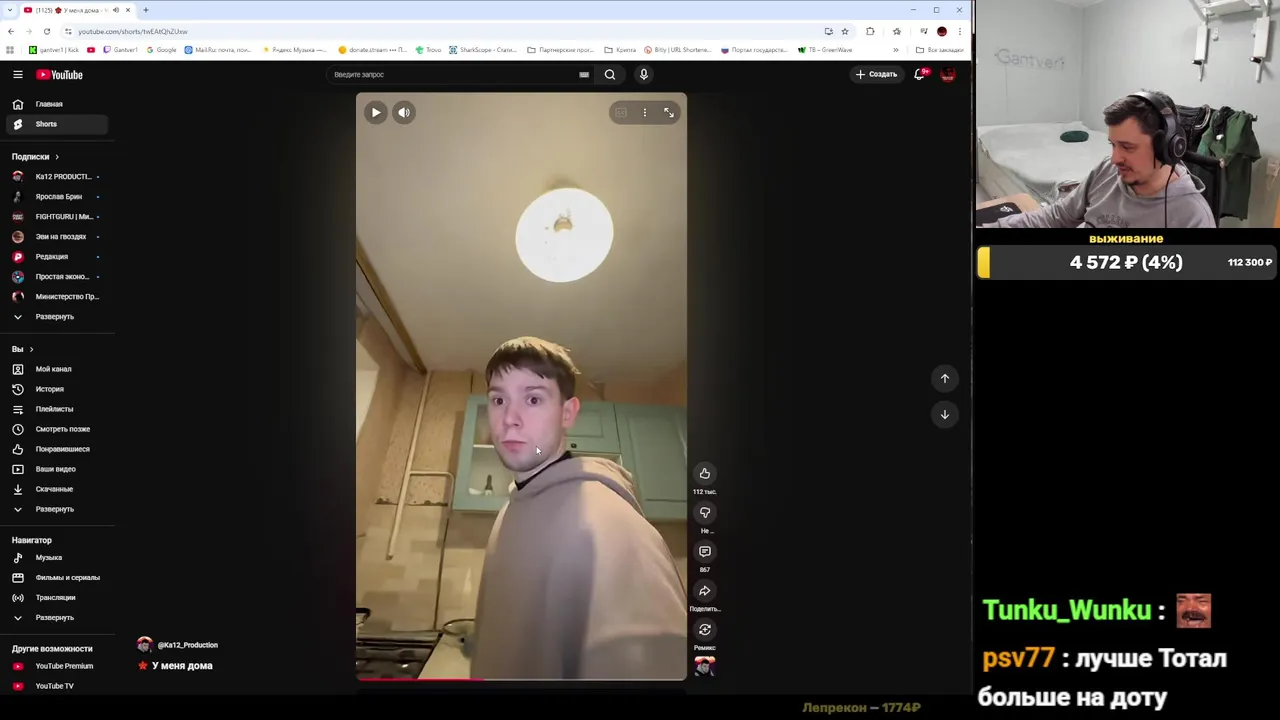This screenshot has height=720, width=1280.
Task: Toggle captions button on the Short
Action: [x=621, y=112]
